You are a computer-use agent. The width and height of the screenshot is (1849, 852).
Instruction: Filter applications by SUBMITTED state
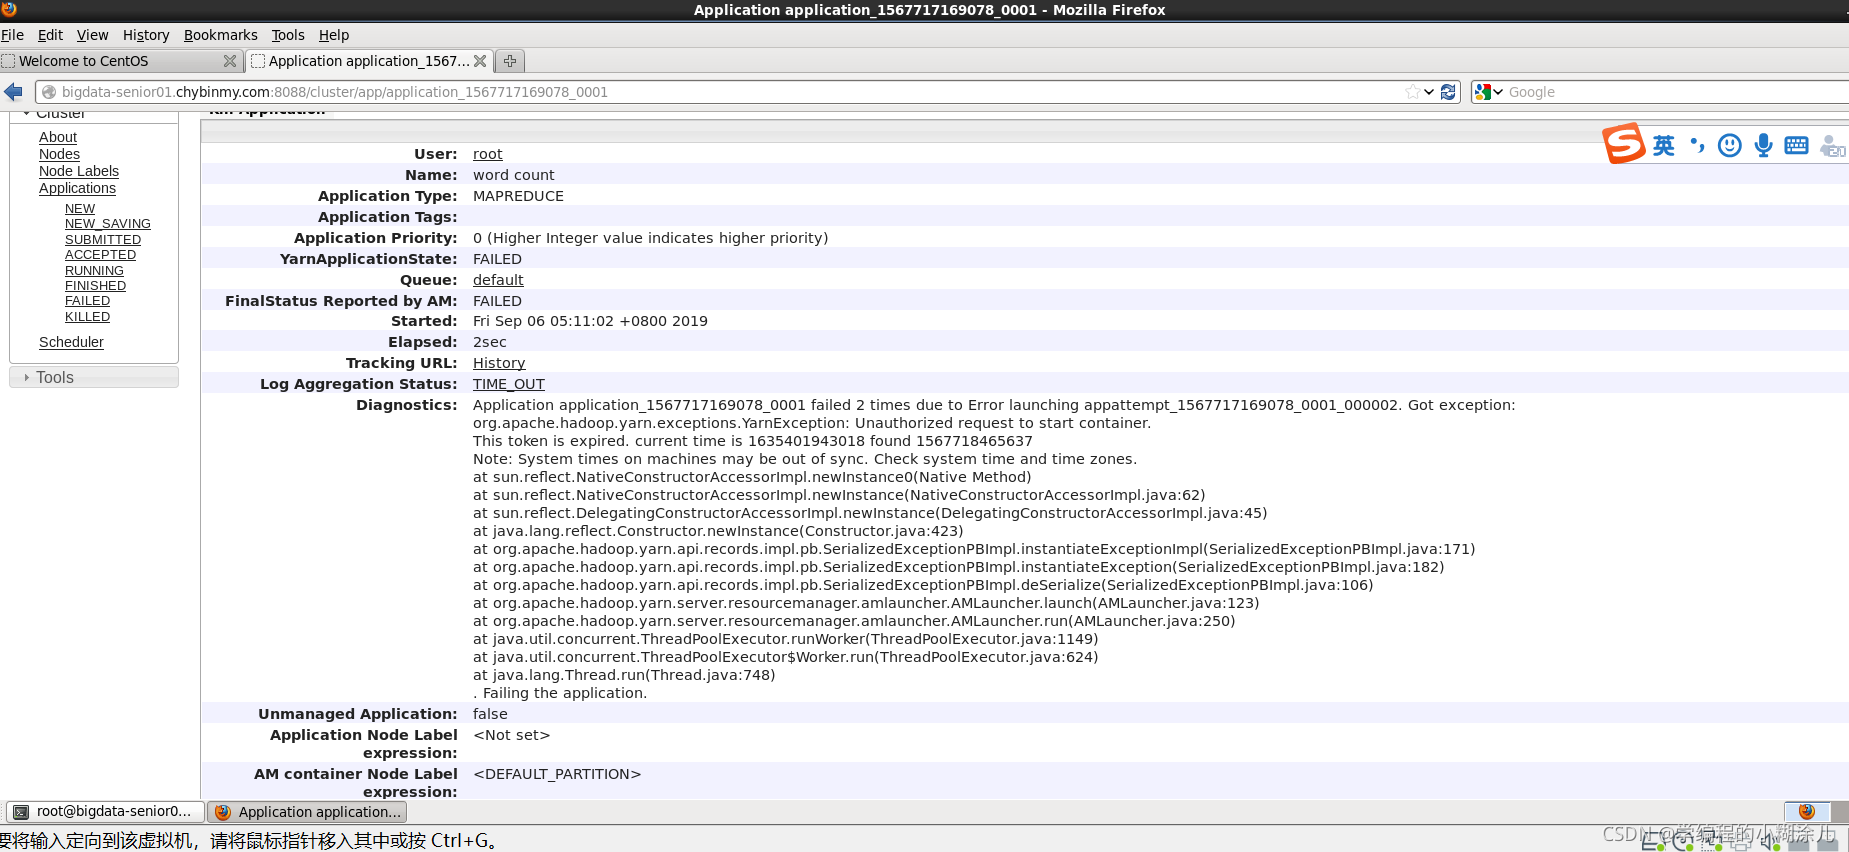point(103,240)
